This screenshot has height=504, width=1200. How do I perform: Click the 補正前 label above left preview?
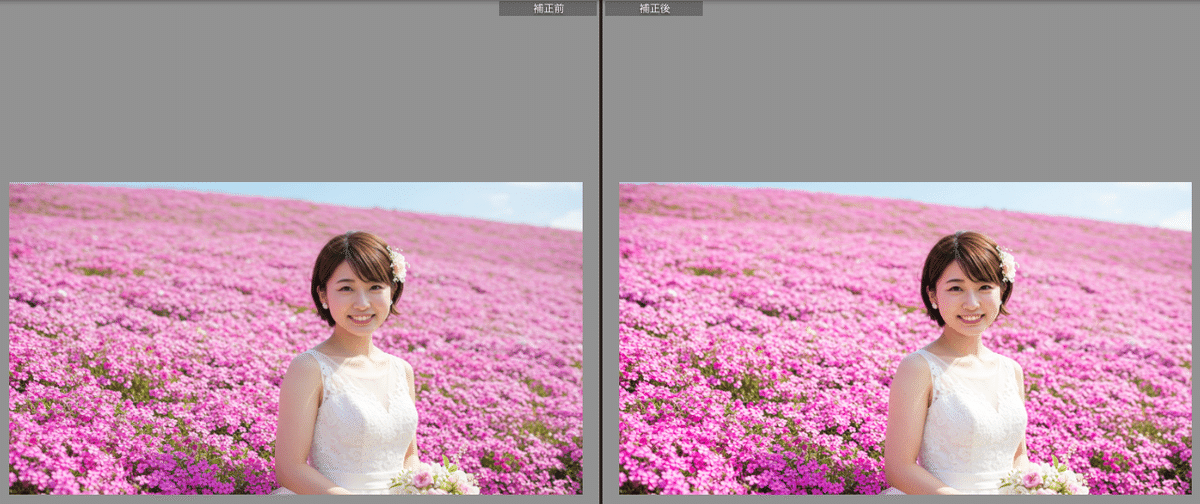(547, 8)
